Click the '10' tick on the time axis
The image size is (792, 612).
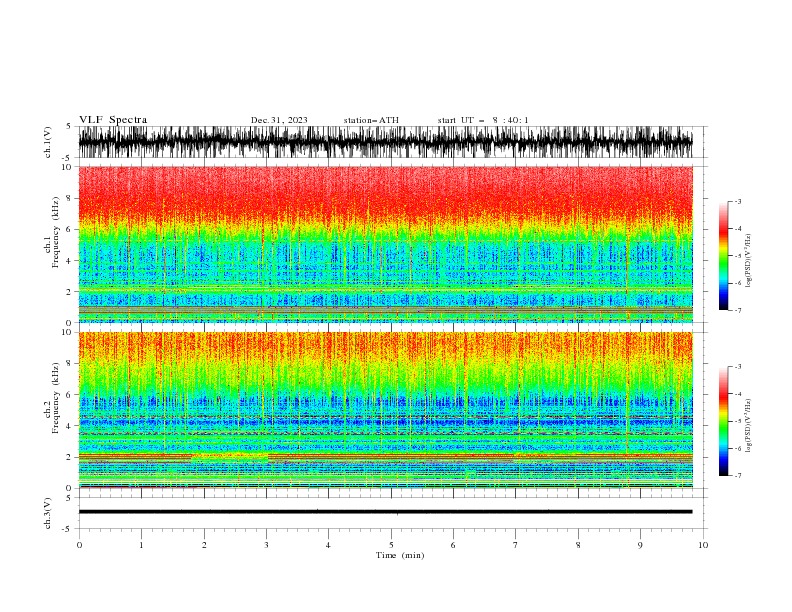703,545
